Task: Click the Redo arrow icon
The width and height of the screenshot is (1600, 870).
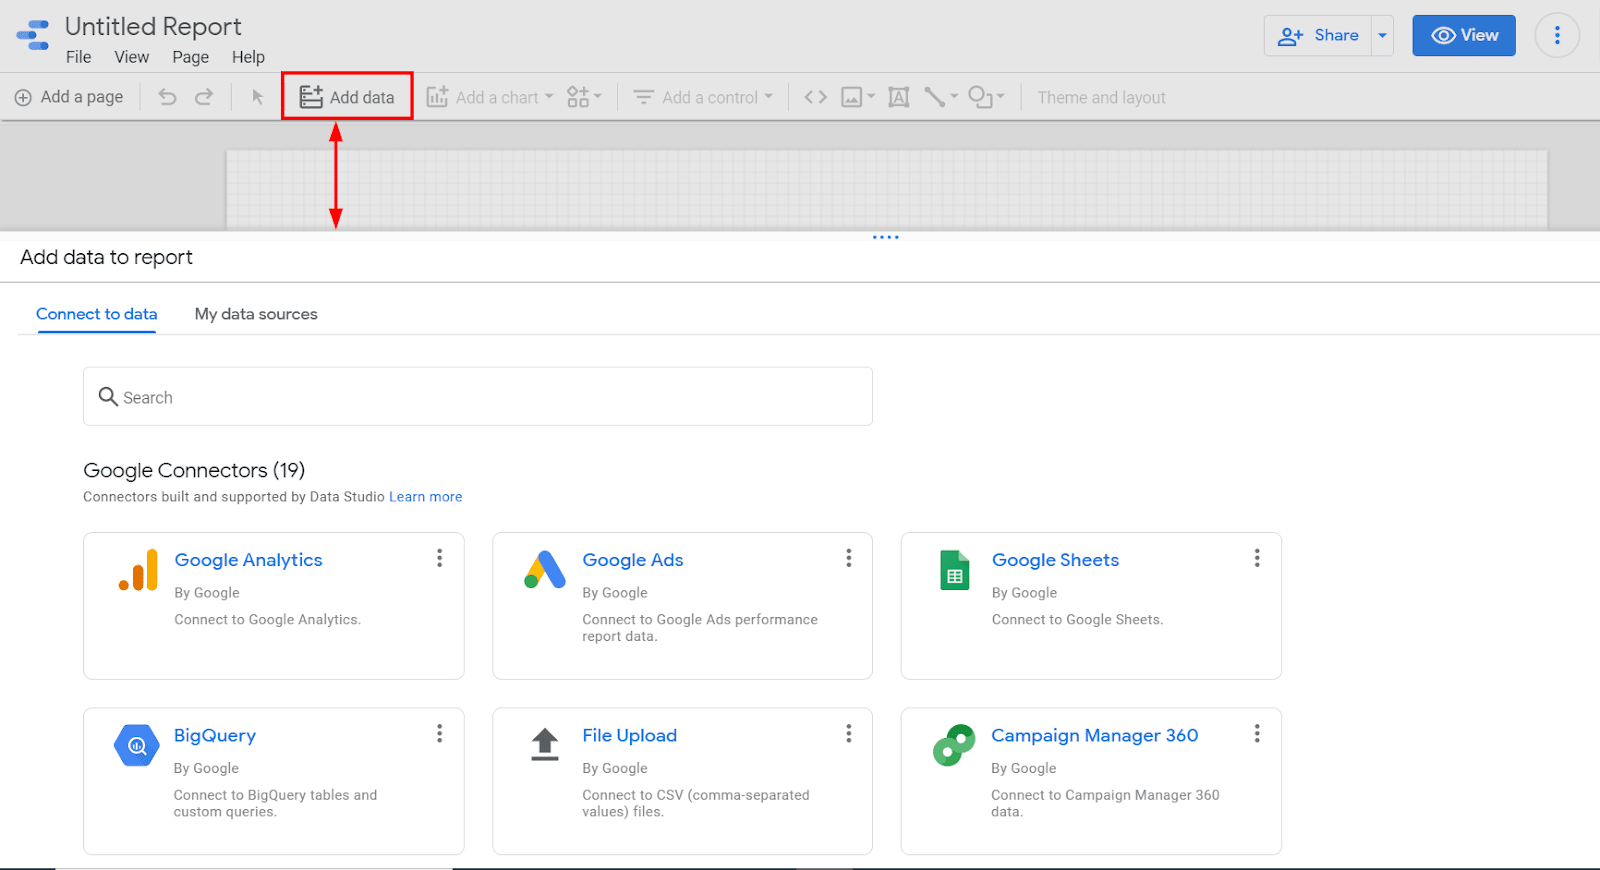Action: point(204,97)
